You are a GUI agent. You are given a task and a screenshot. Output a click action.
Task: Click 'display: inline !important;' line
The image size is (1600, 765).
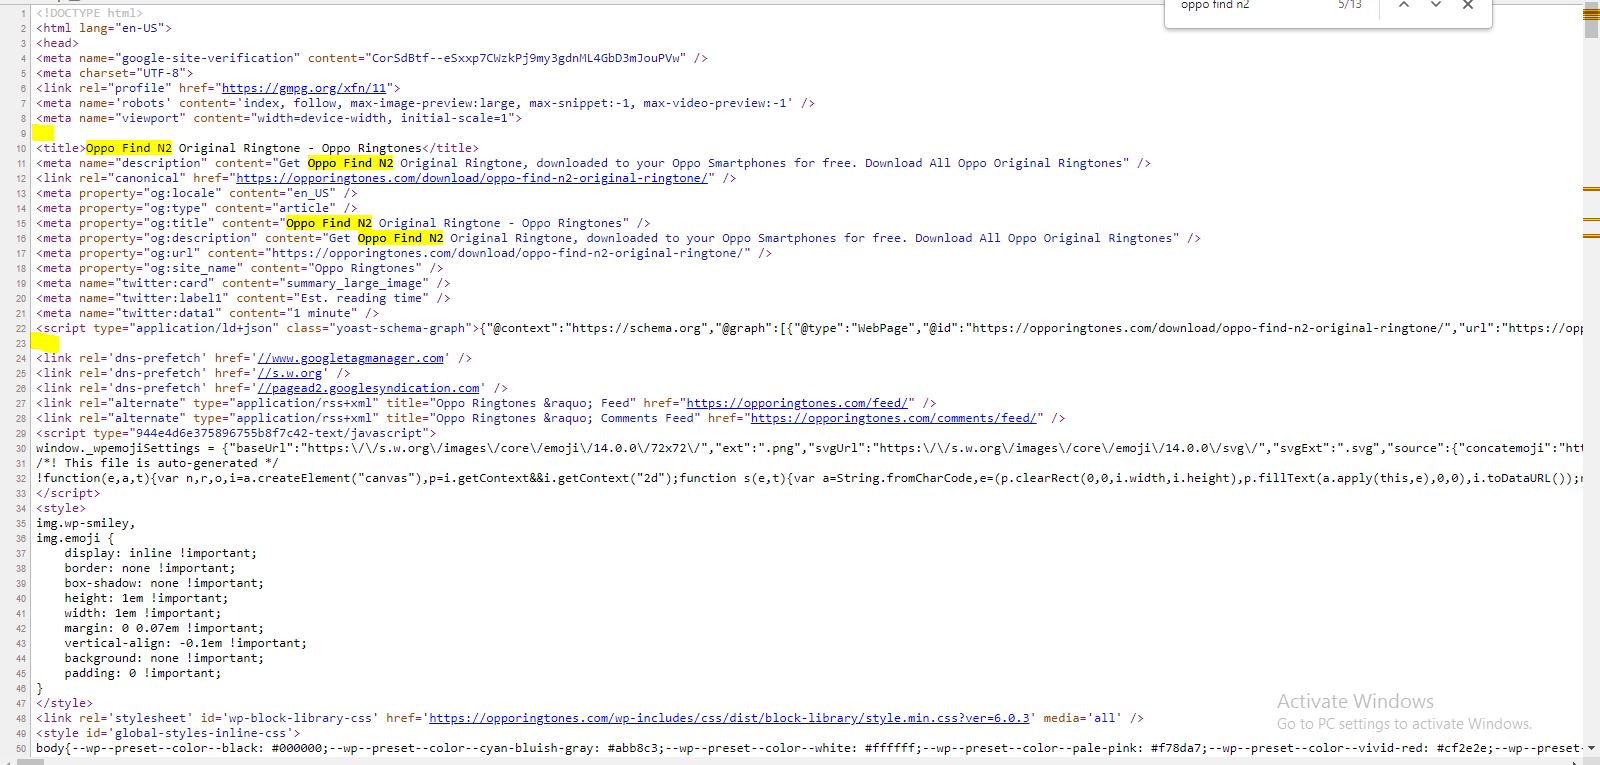coord(160,553)
